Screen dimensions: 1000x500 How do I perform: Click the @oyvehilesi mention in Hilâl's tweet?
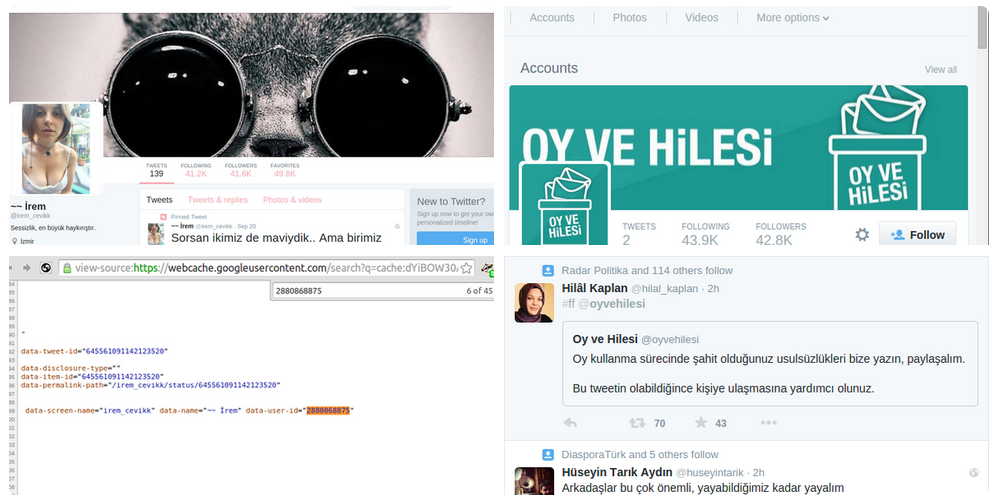coord(612,304)
